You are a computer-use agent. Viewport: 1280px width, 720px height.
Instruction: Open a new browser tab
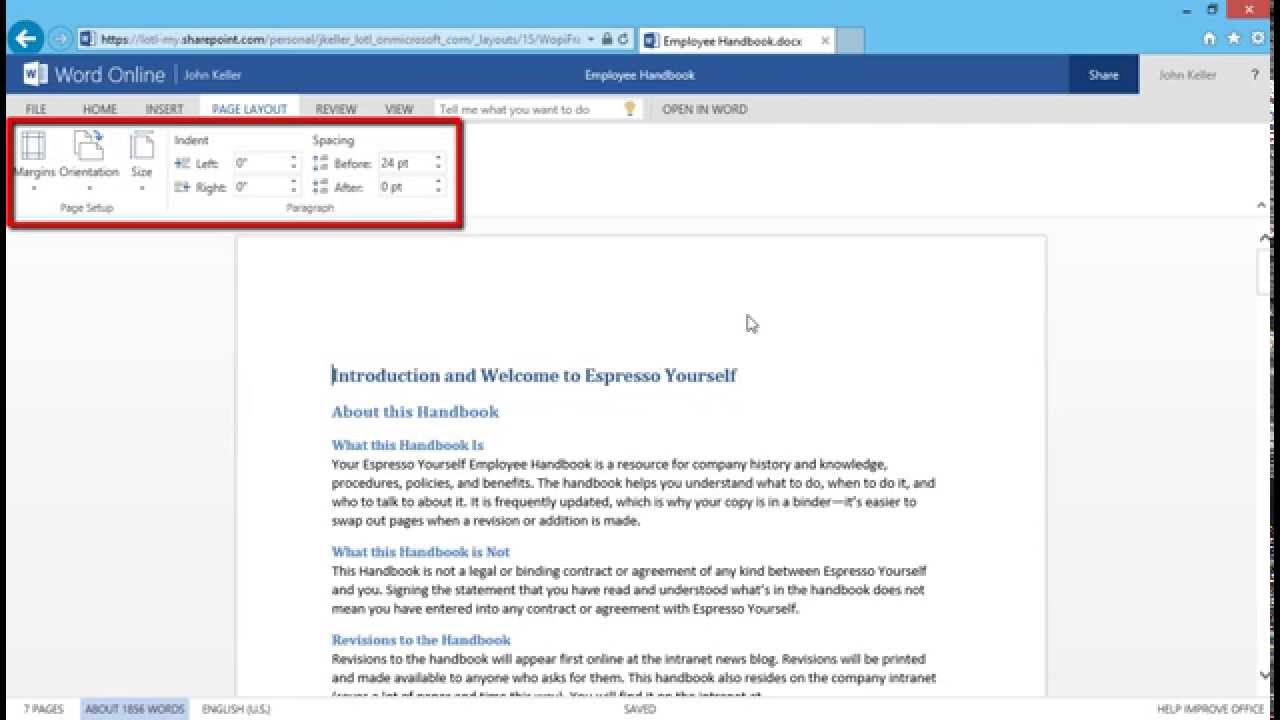849,41
